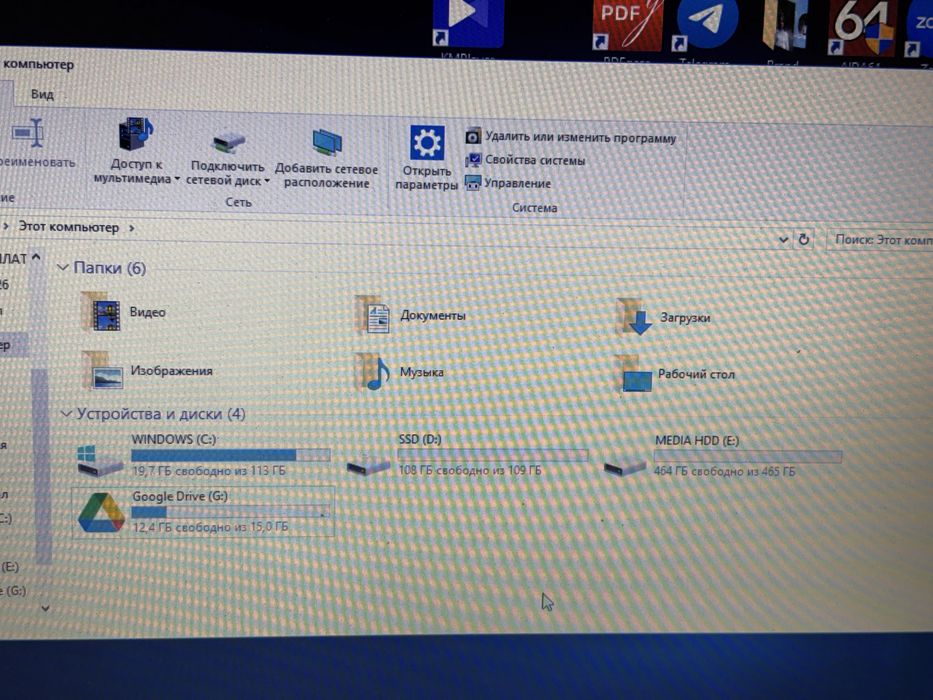Viewport: 933px width, 700px height.
Task: Open the KMPlayer desktop shortcut
Action: pos(468,24)
